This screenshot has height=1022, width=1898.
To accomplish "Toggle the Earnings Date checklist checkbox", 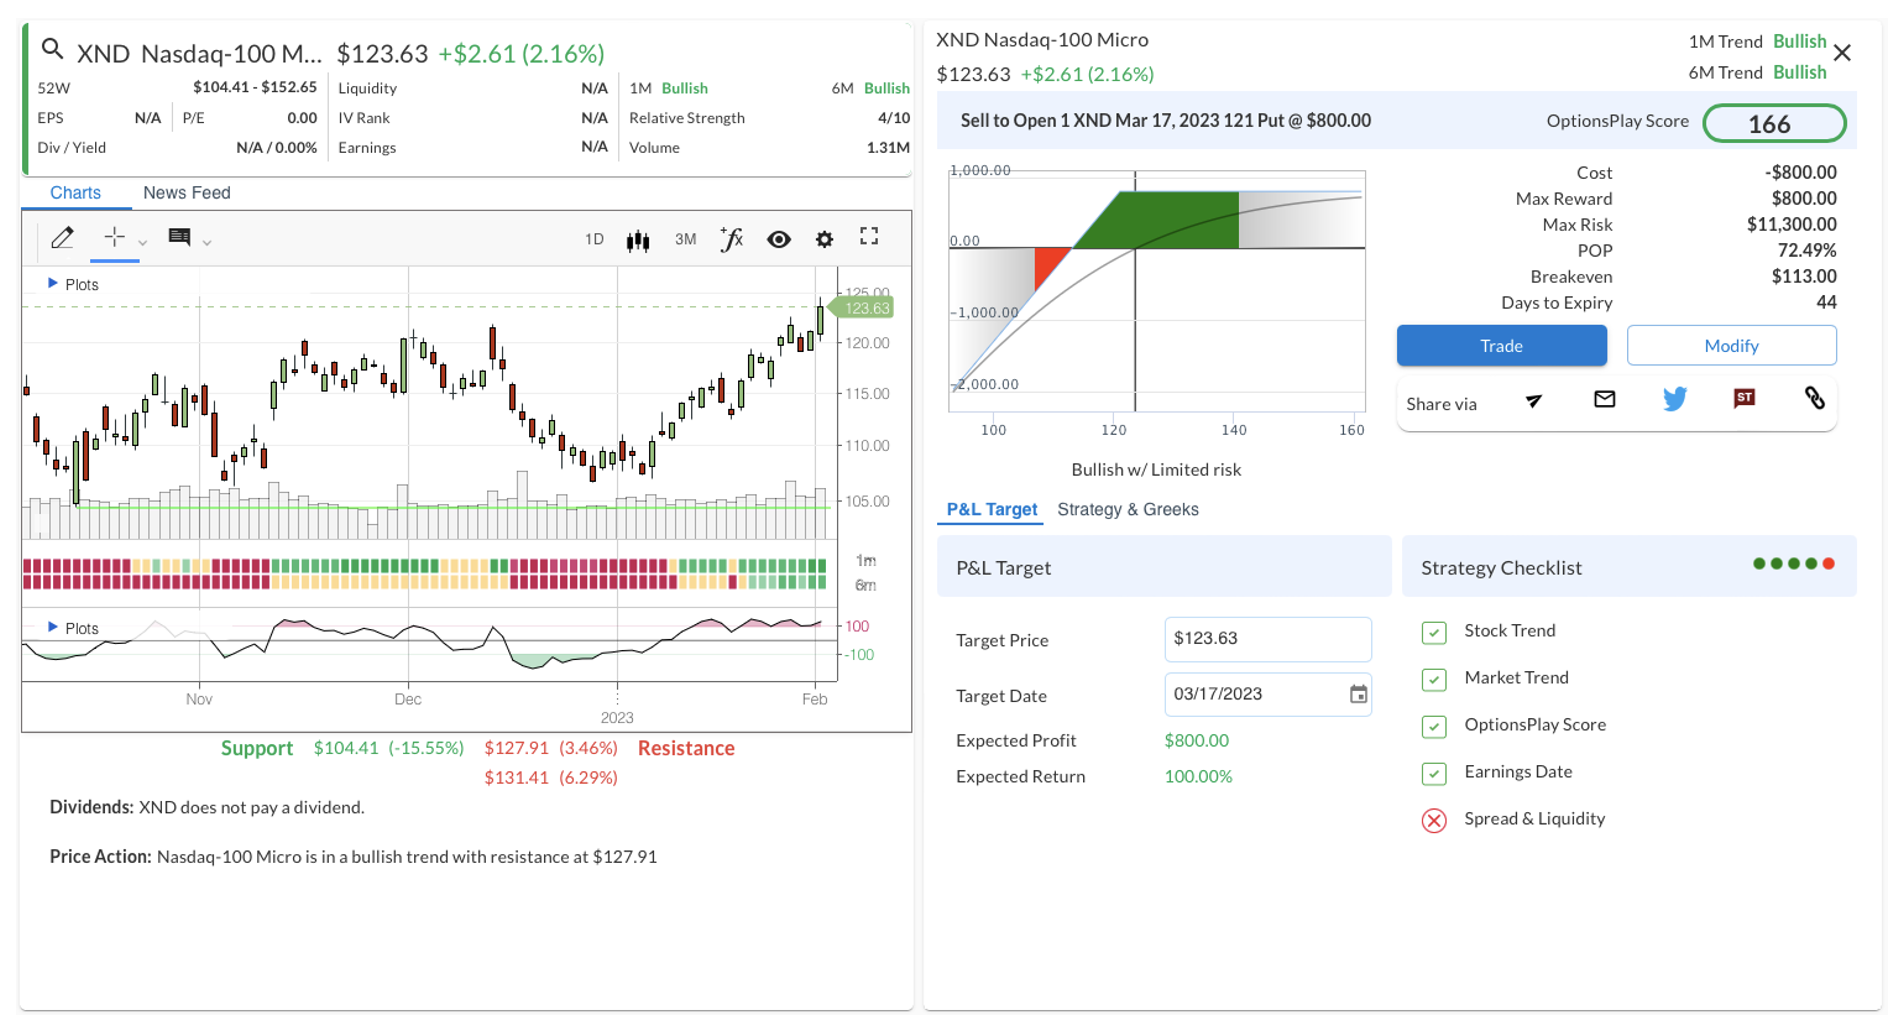I will click(1434, 773).
